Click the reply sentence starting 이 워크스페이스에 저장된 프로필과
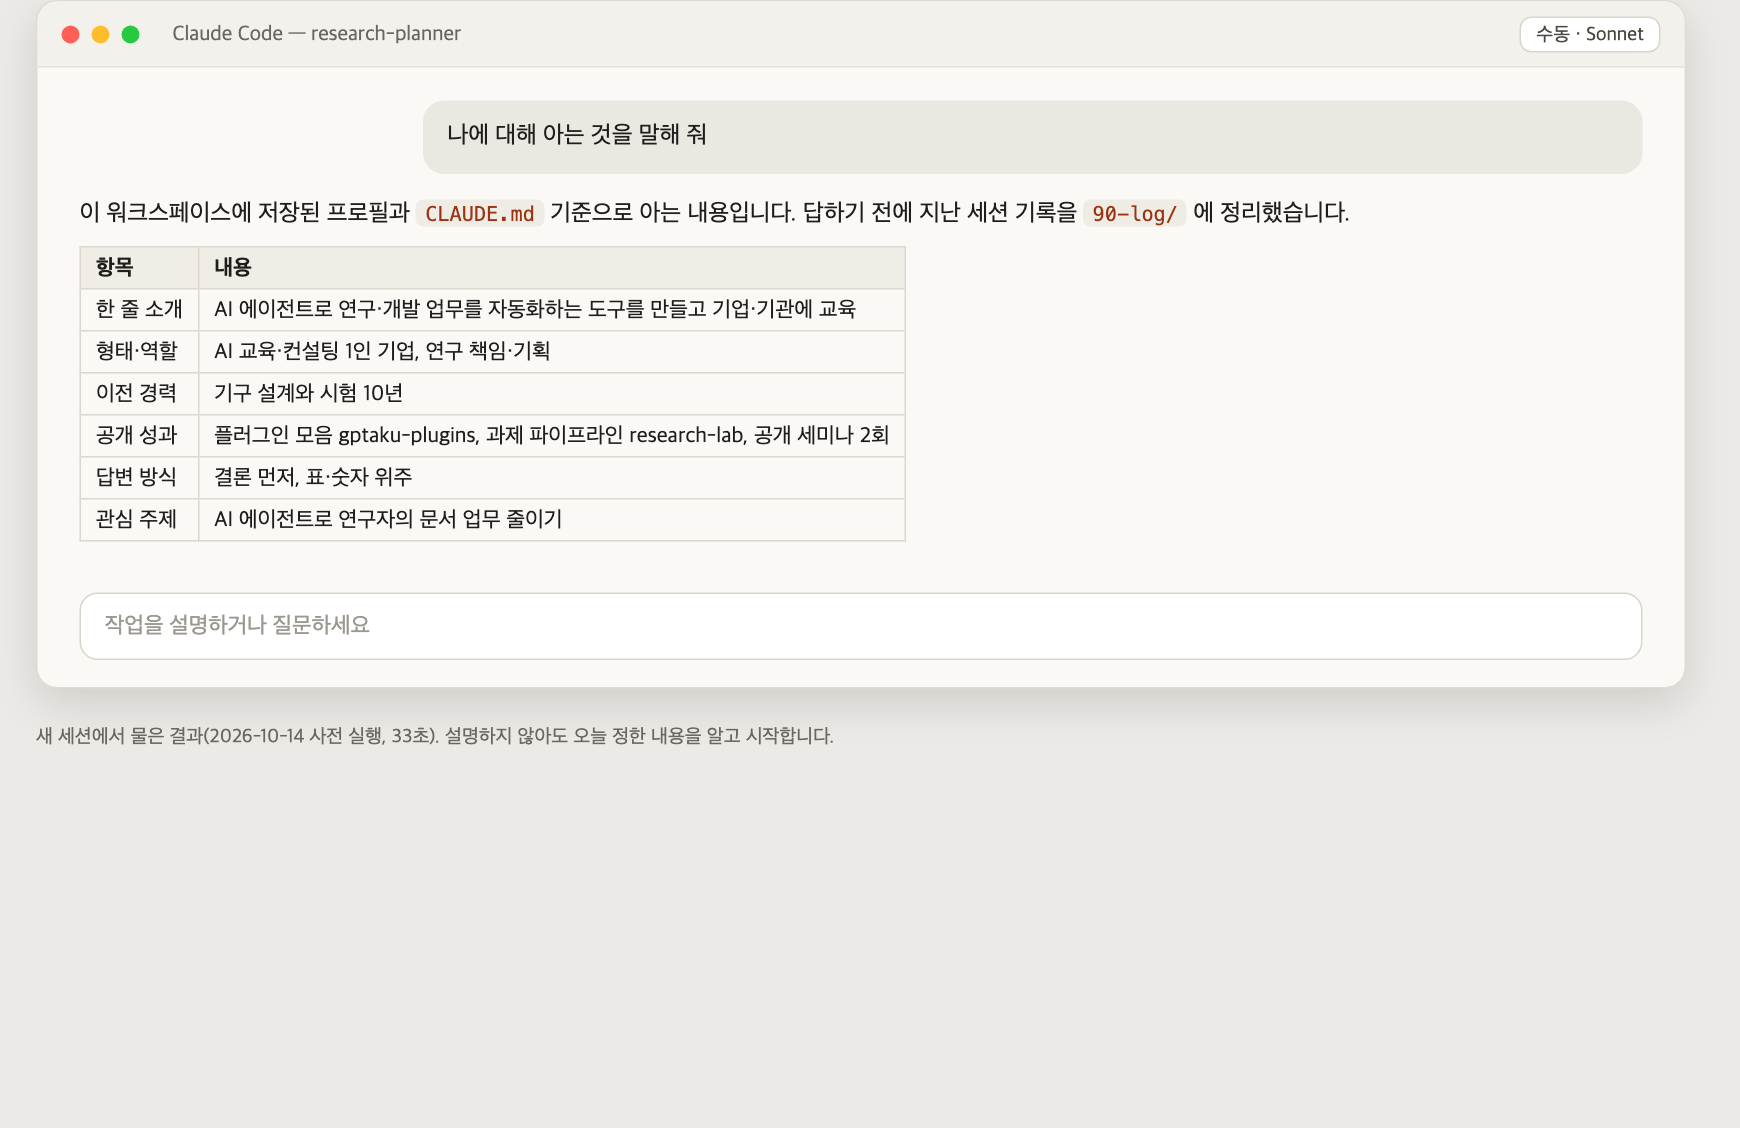Image resolution: width=1740 pixels, height=1128 pixels. tap(714, 213)
